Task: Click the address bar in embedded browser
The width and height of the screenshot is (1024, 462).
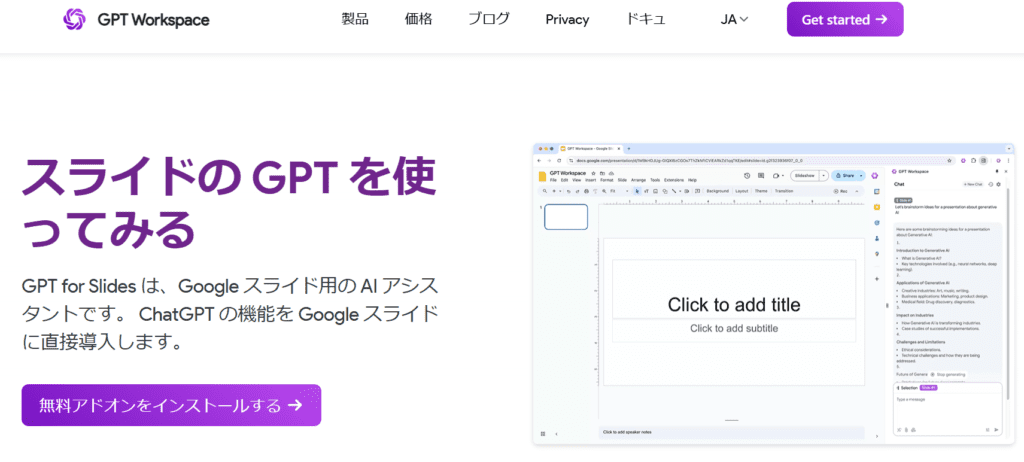Action: click(761, 159)
